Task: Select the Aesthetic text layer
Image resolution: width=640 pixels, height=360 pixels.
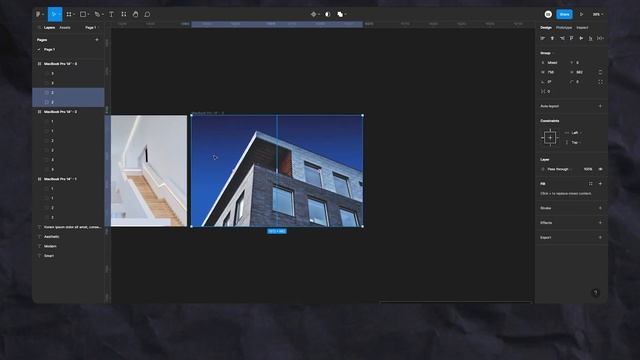Action: point(51,237)
